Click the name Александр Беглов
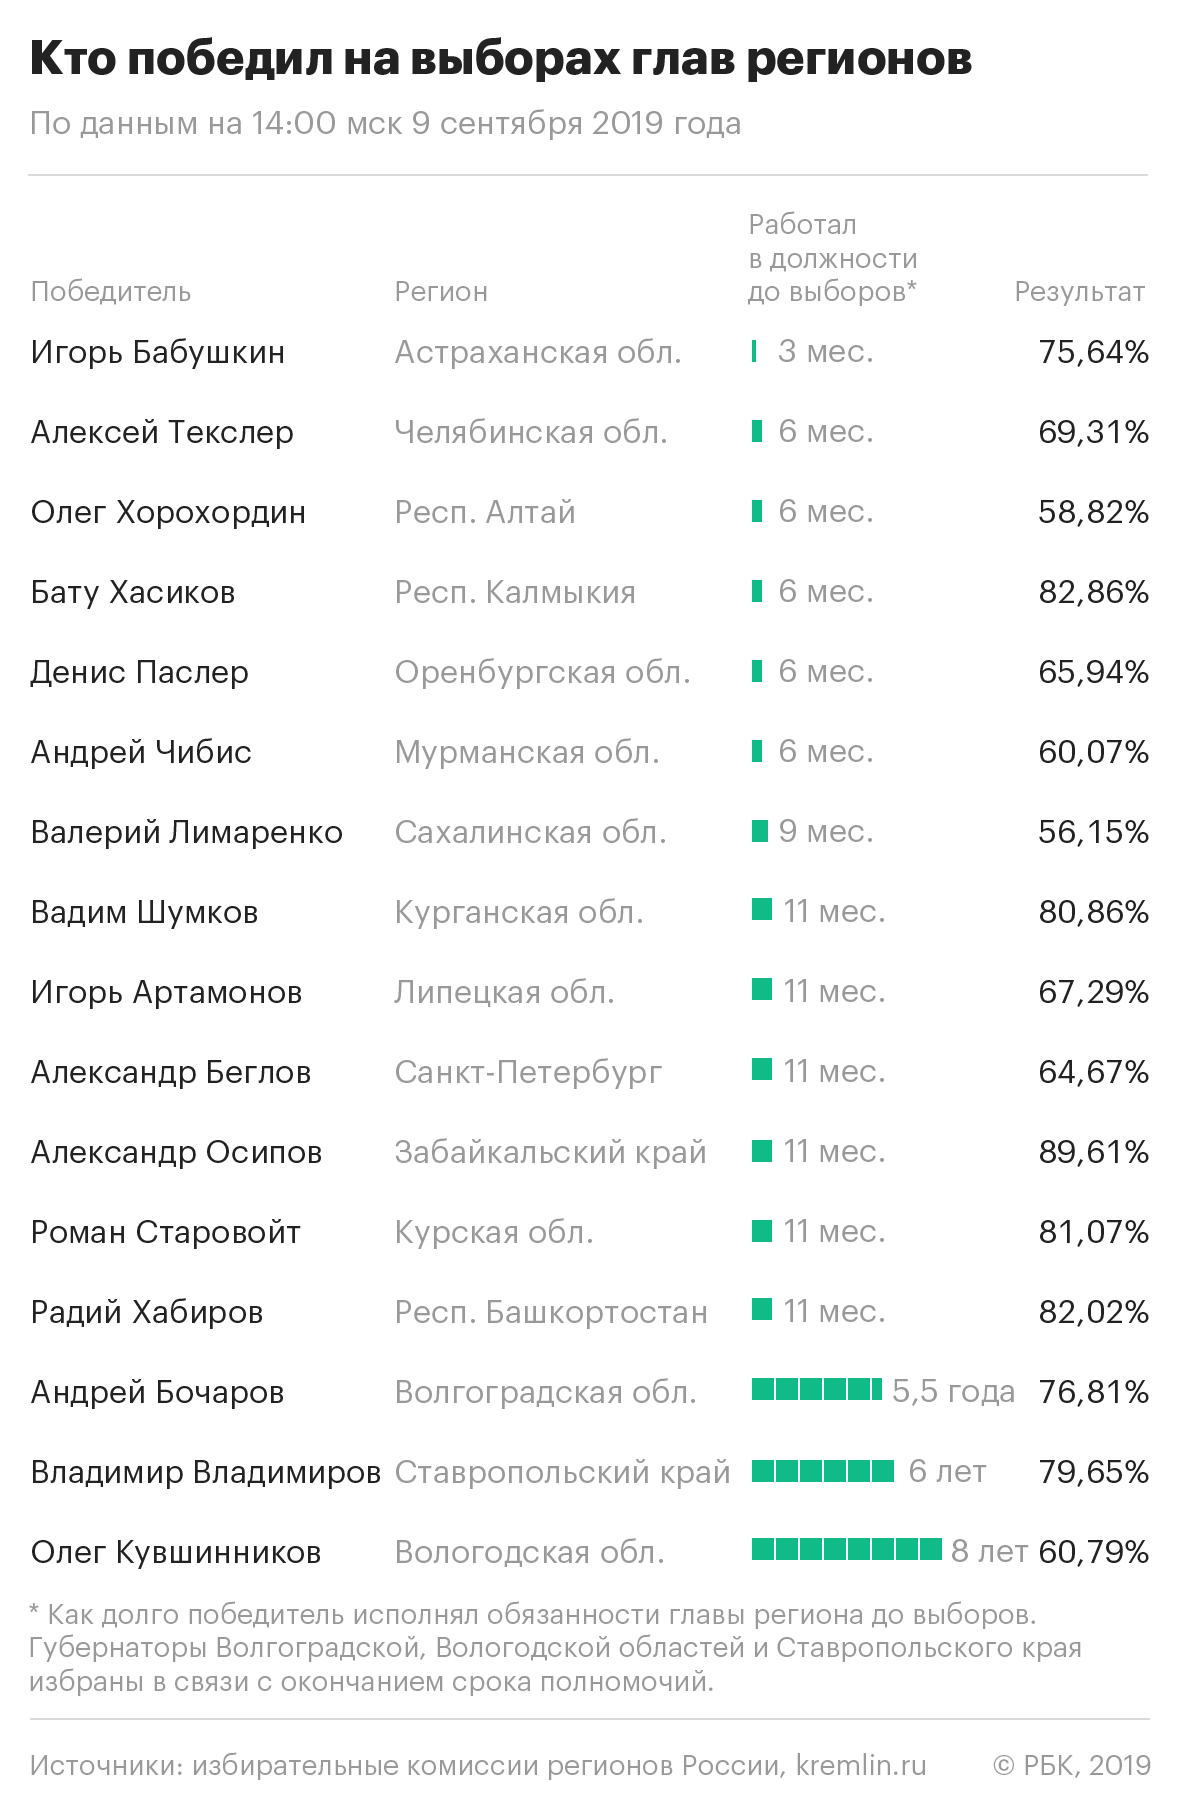The height and width of the screenshot is (1820, 1180). (170, 1072)
